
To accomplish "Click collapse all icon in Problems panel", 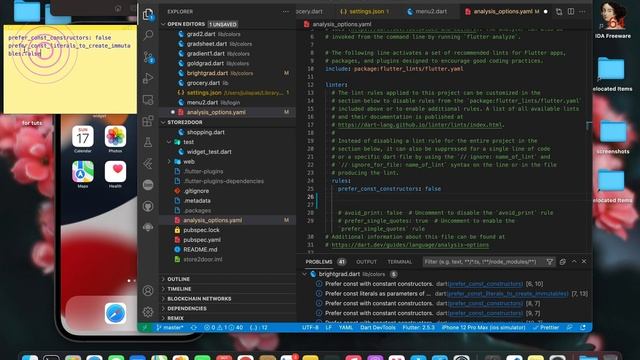I will [x=562, y=262].
